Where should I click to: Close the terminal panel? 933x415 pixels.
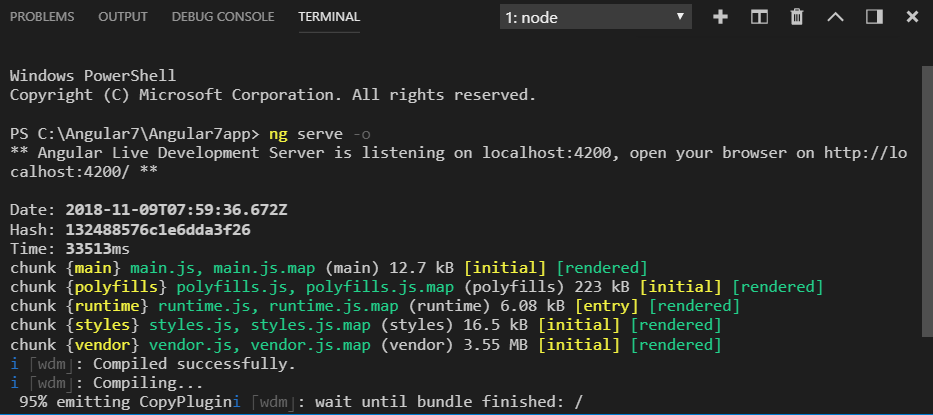point(912,17)
